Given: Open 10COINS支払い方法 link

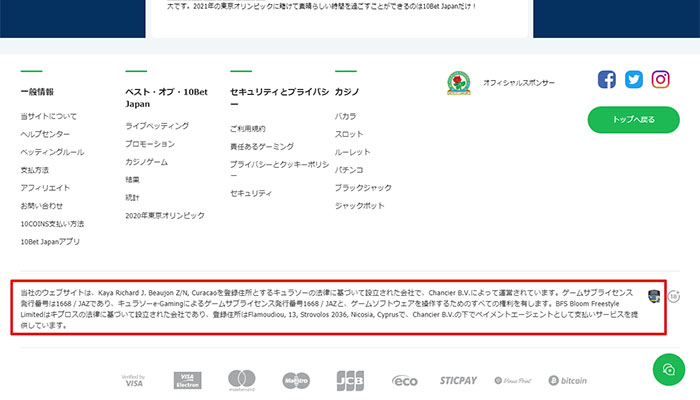Looking at the screenshot, I should point(52,224).
